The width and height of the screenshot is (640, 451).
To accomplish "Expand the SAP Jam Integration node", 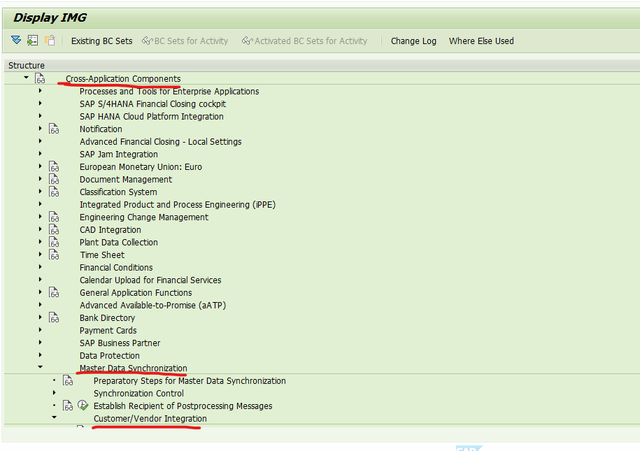I will [40, 154].
